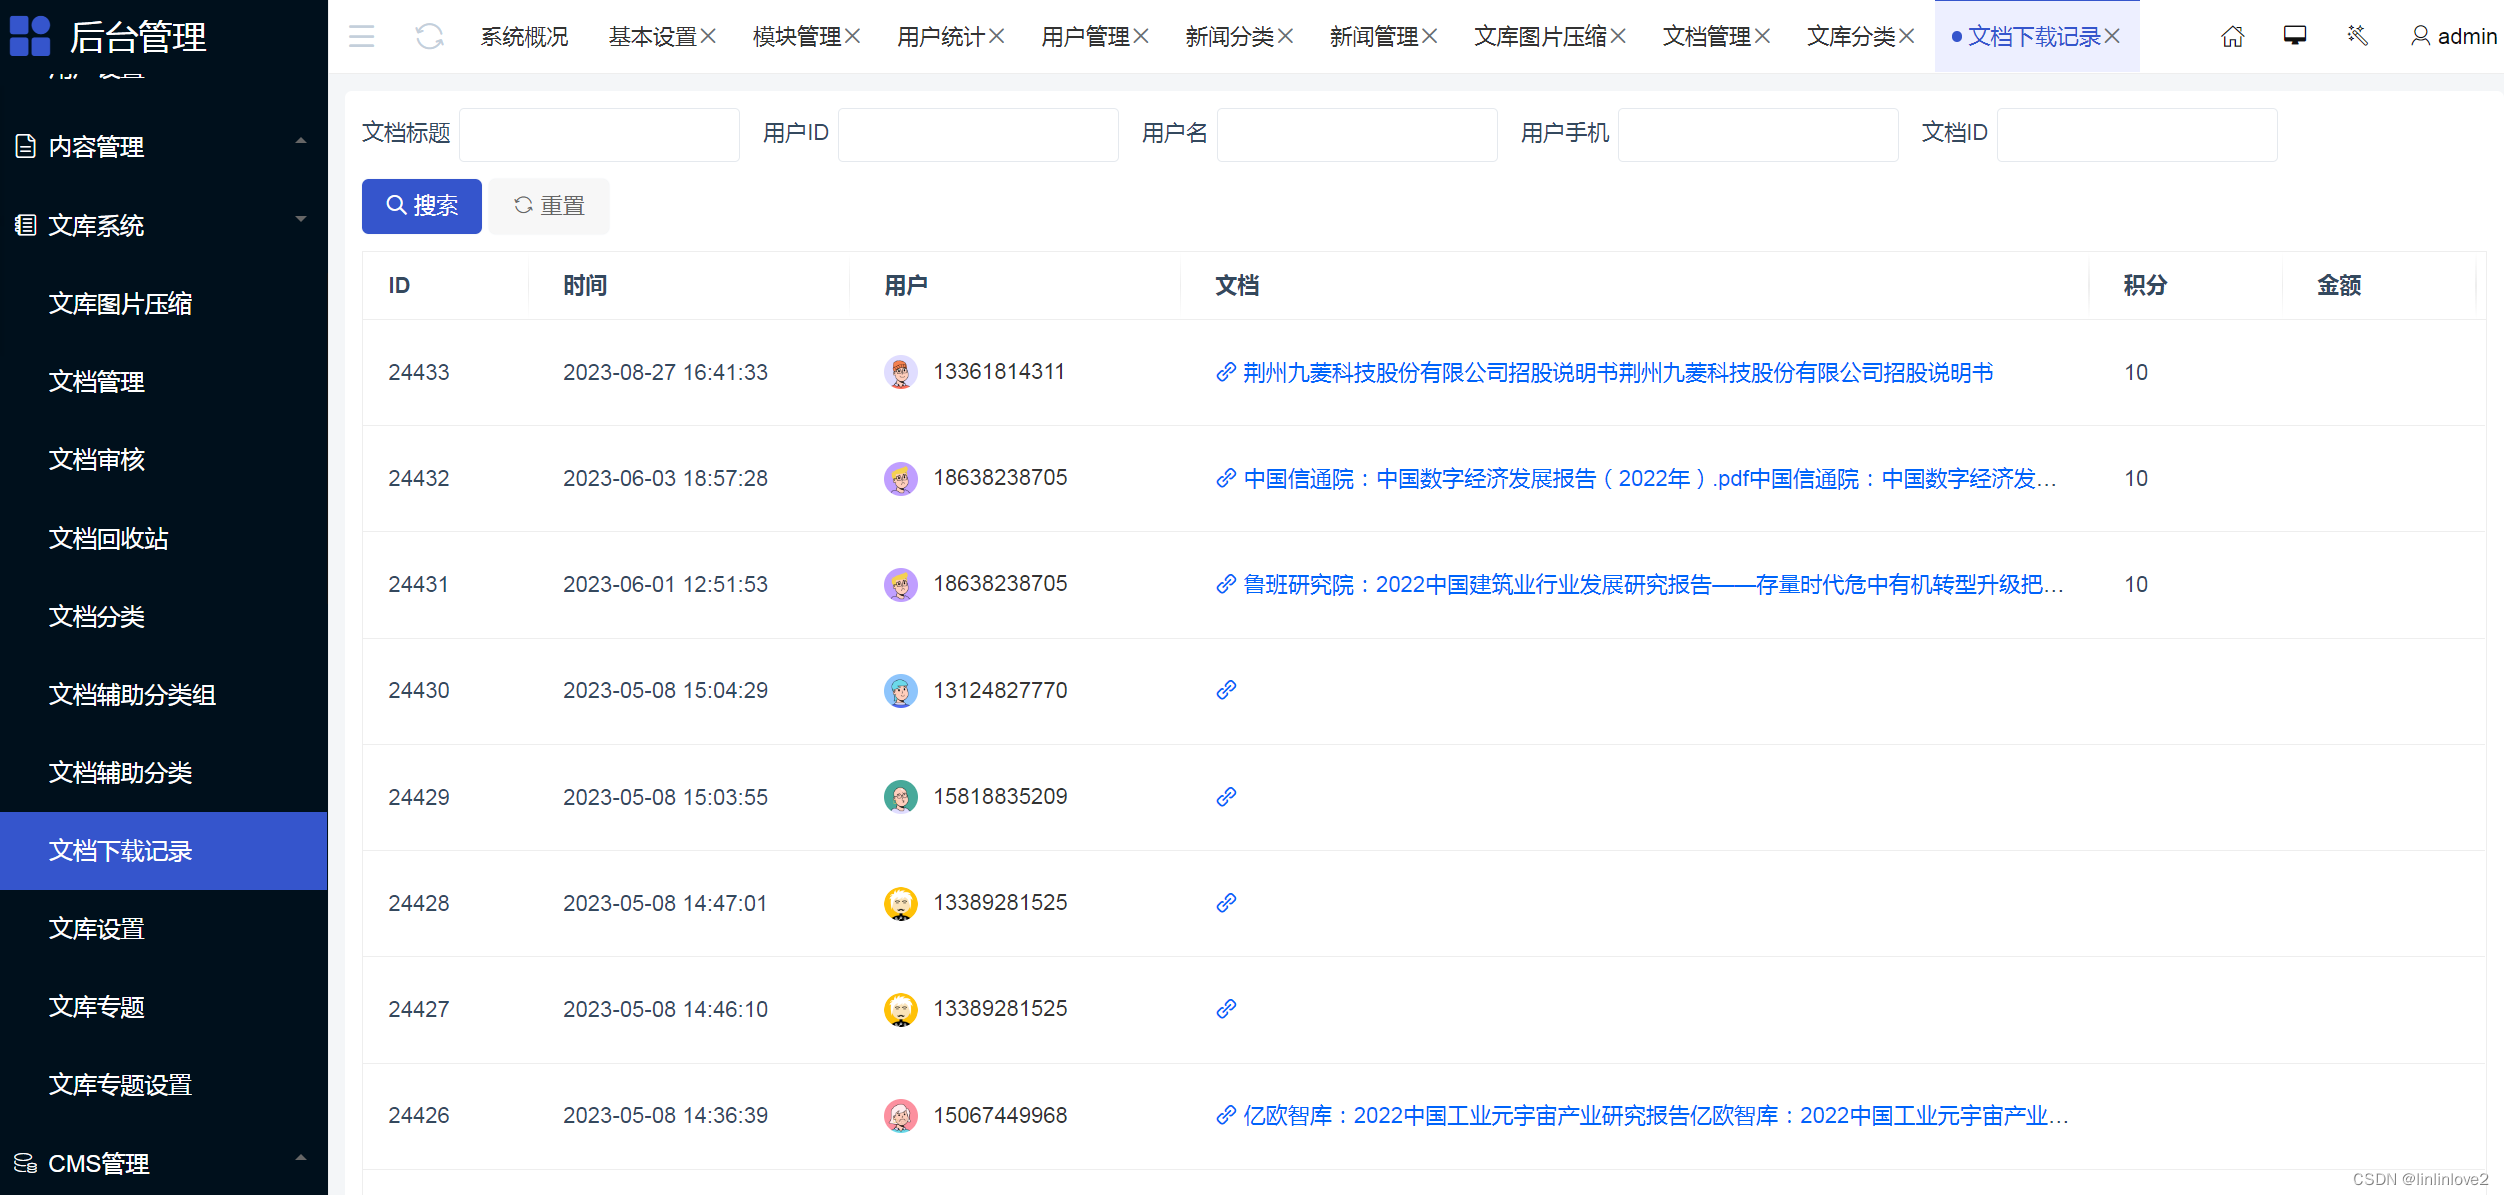Expand the 内容管理 sidebar menu
Screen dimensions: 2504x1195
pos(163,147)
